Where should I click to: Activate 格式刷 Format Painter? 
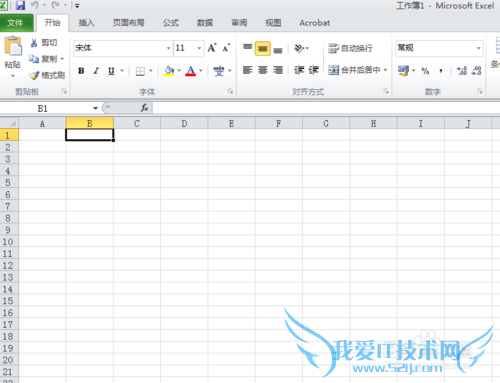click(x=47, y=75)
